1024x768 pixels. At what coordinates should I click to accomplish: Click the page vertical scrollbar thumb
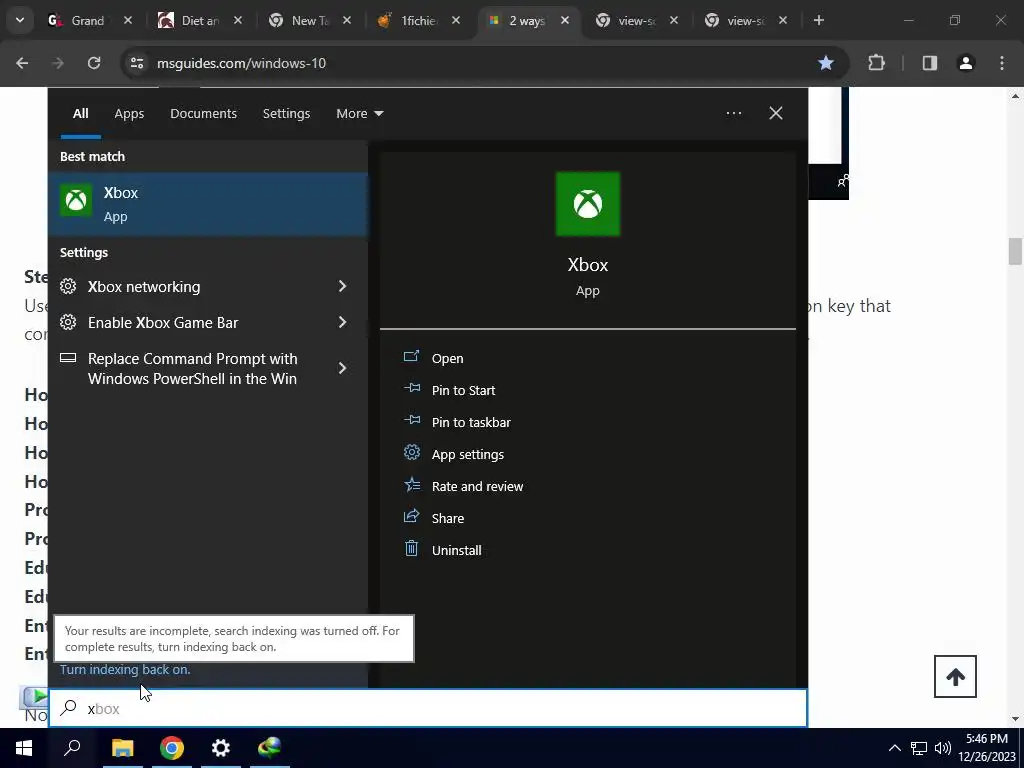[1015, 251]
